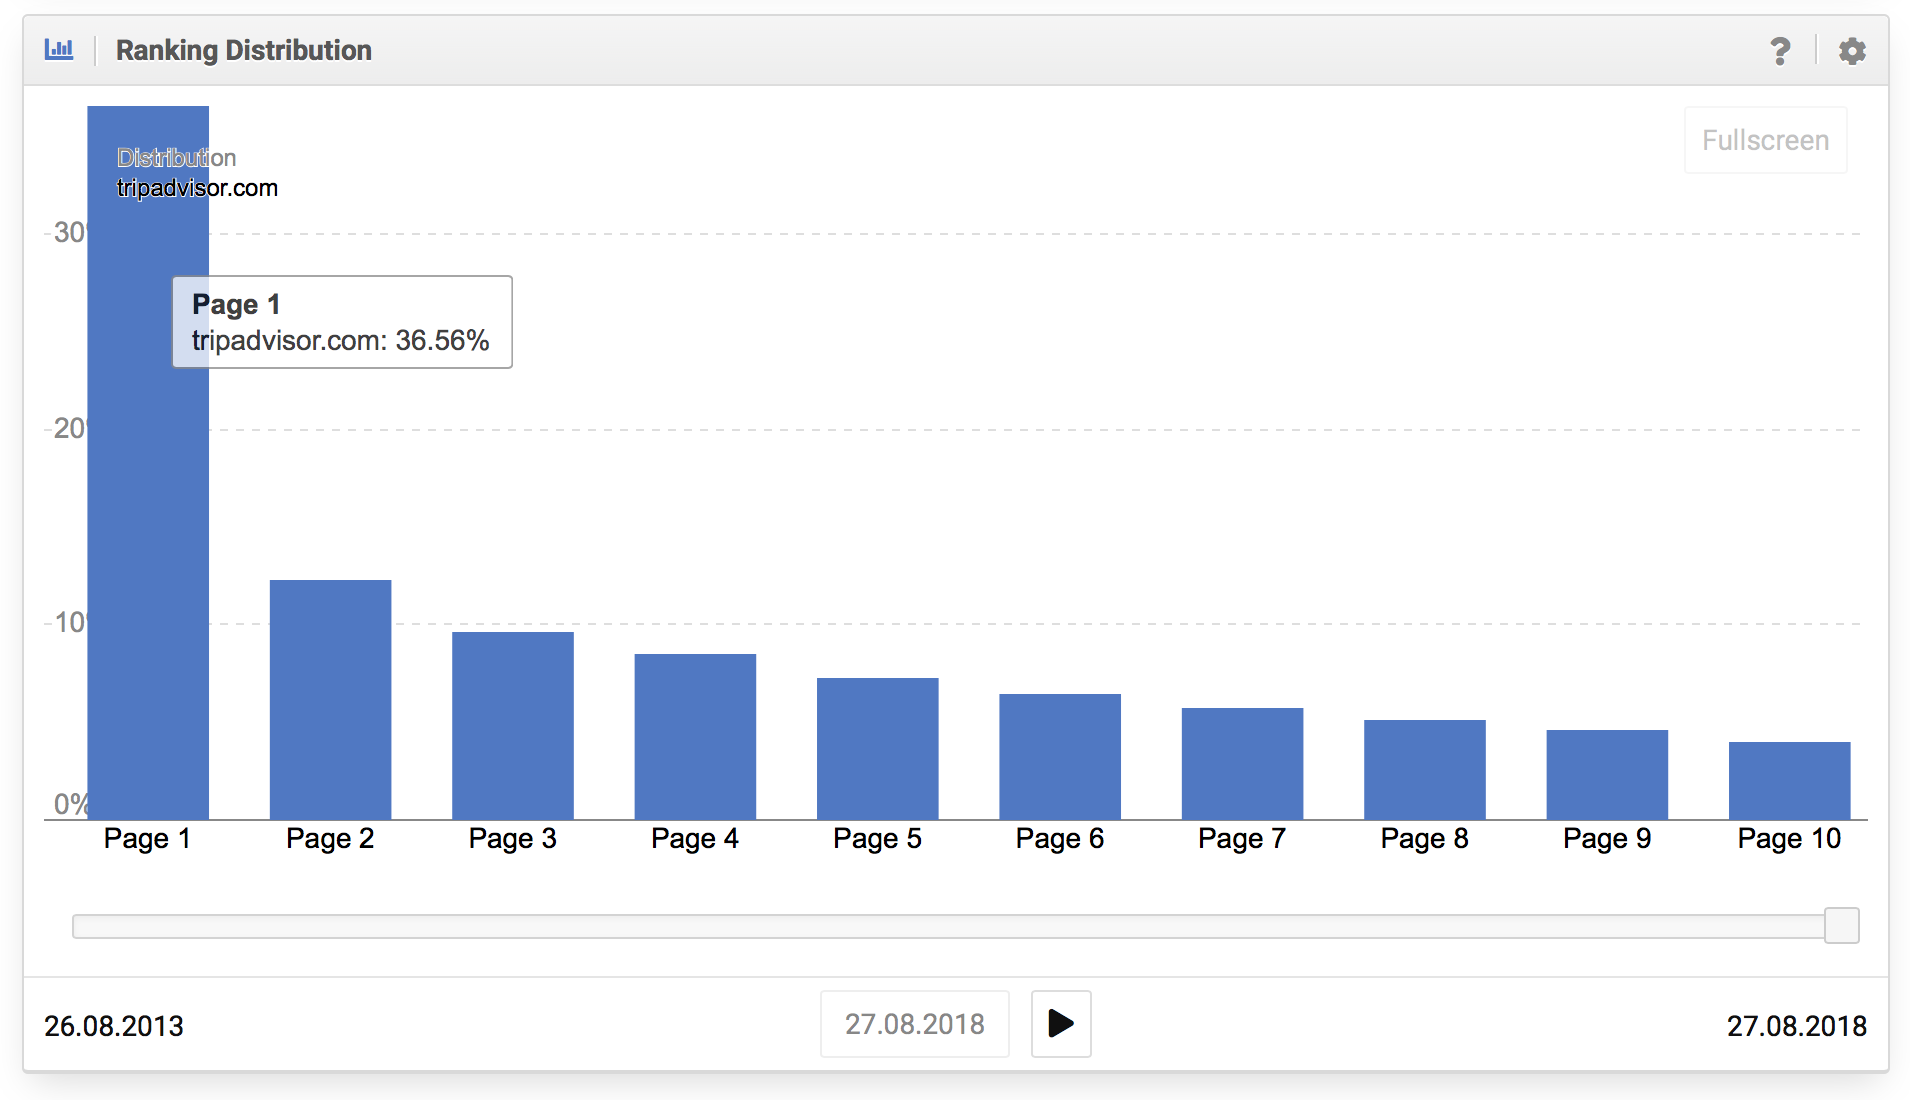
Task: Click the timeline slider track
Action: click(948, 927)
